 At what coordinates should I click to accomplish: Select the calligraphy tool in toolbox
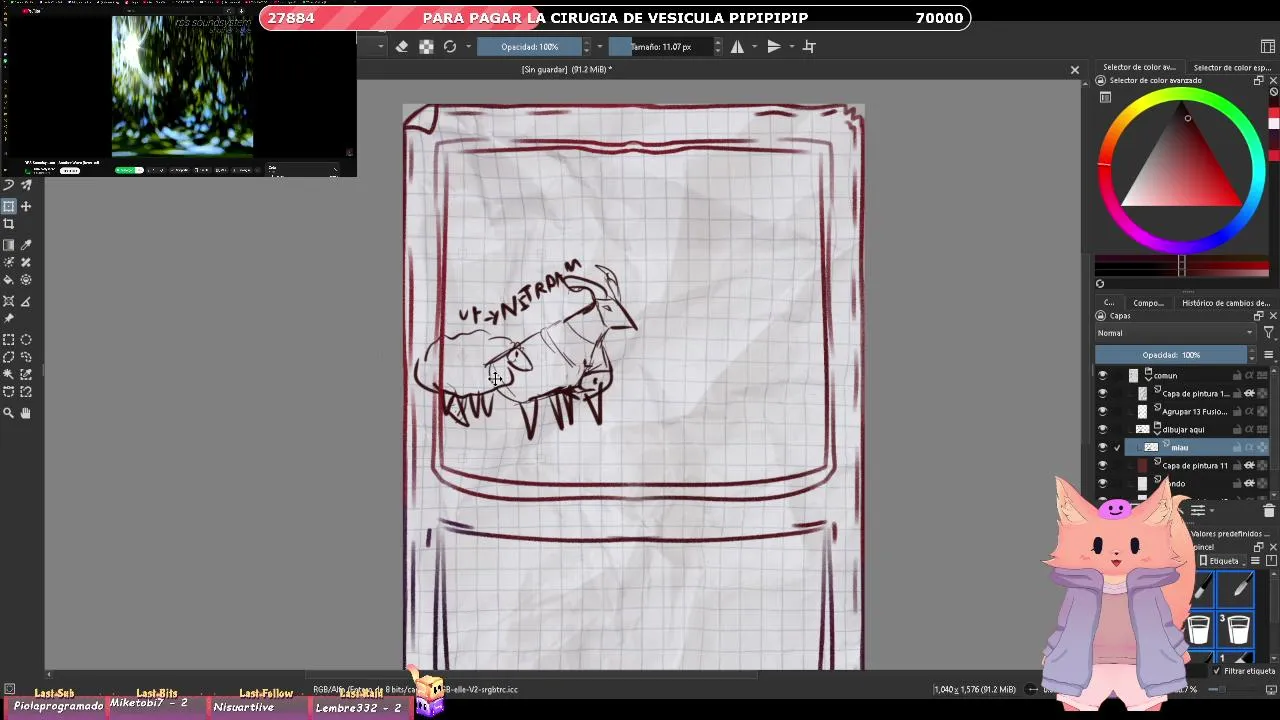(x=8, y=184)
